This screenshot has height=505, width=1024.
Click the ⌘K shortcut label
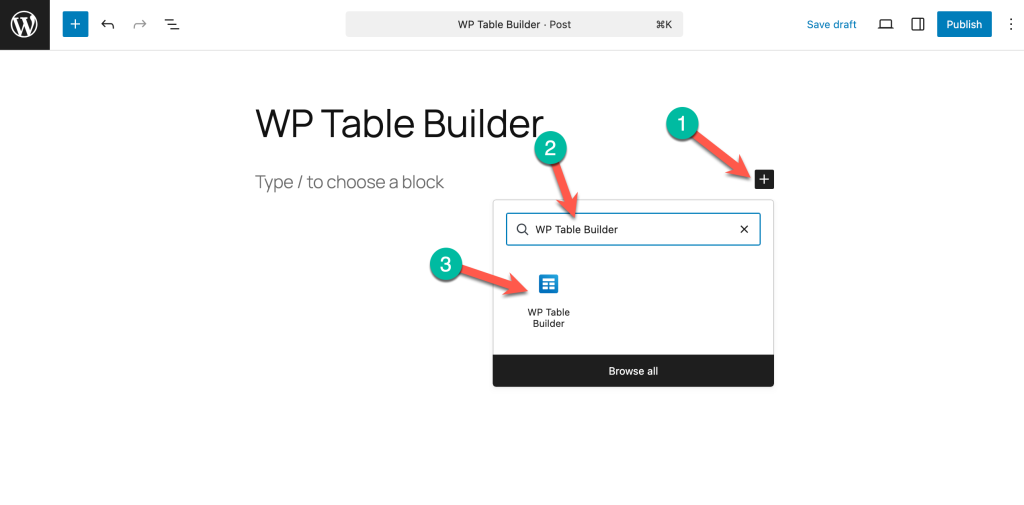point(663,24)
